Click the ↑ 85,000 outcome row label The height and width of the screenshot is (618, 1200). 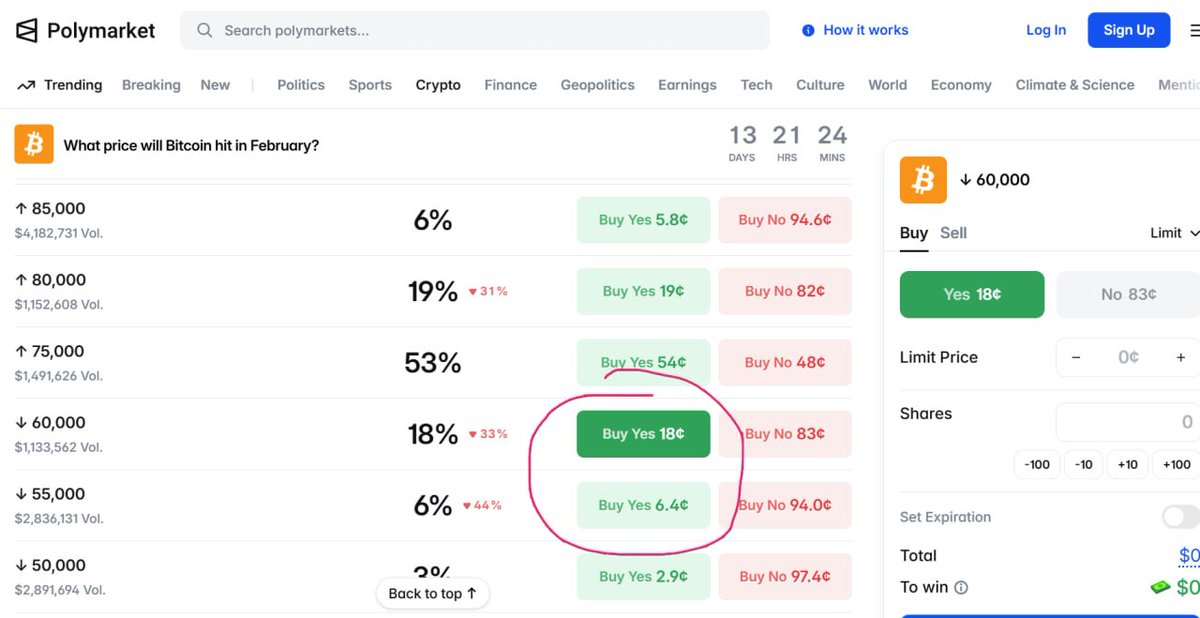[50, 209]
